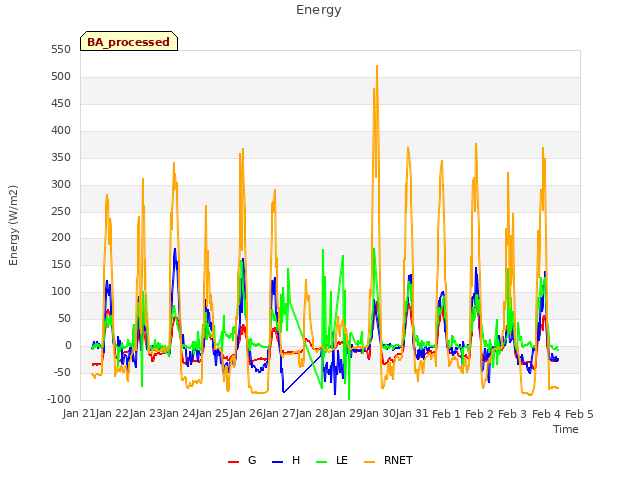Click the 0 y-axis tick label
The height and width of the screenshot is (480, 640).
click(x=68, y=346)
